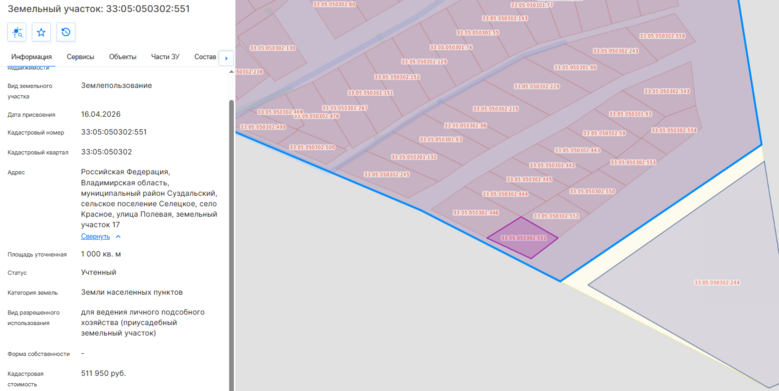The width and height of the screenshot is (779, 391).
Task: Click parcel label 33:05:050302:543
Action: pyautogui.click(x=667, y=91)
